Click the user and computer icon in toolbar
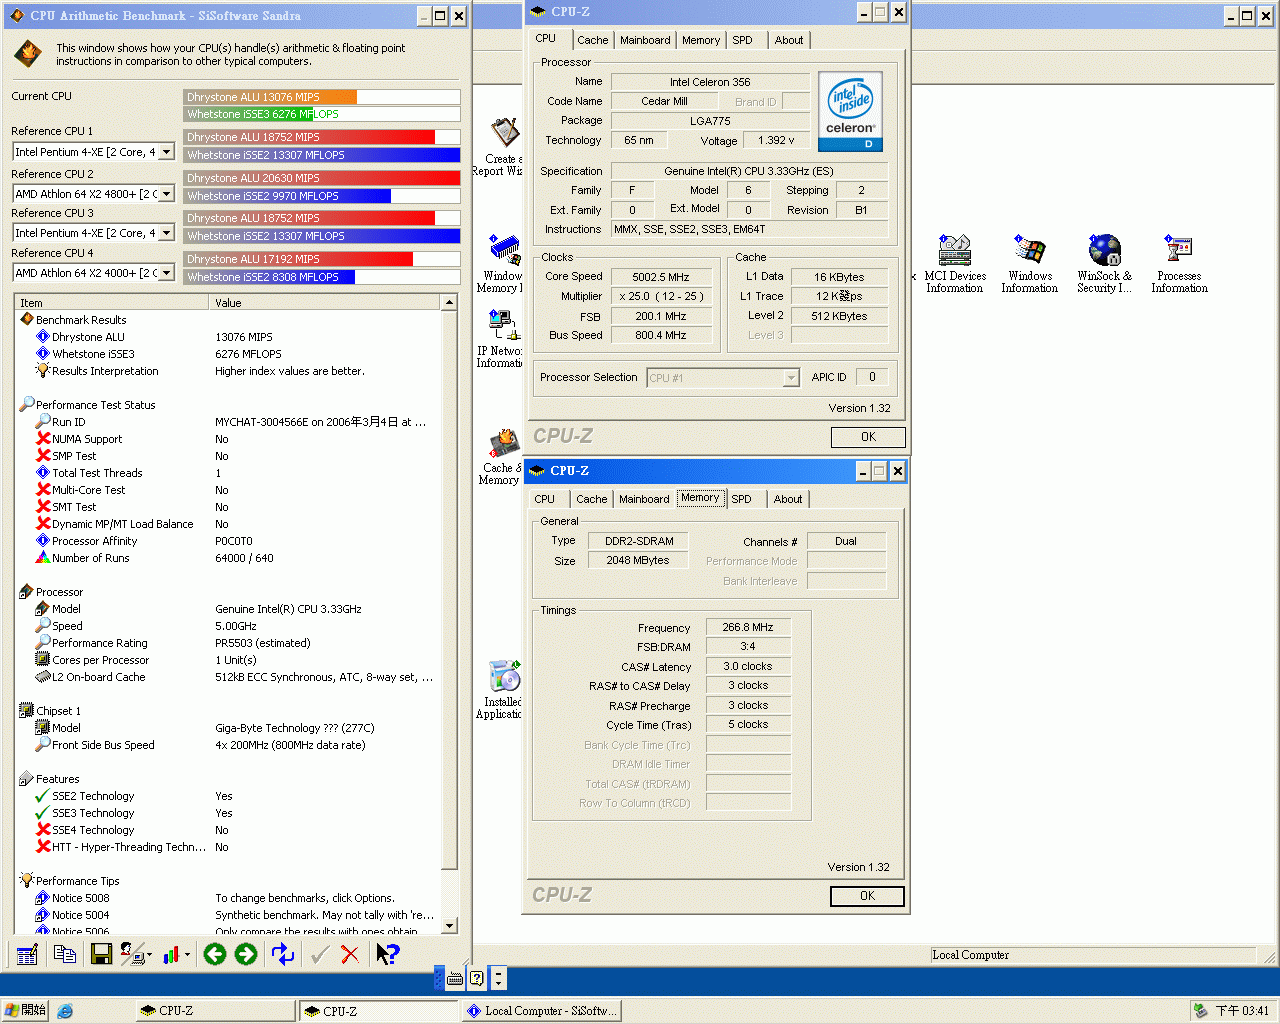The image size is (1280, 1024). pyautogui.click(x=132, y=955)
